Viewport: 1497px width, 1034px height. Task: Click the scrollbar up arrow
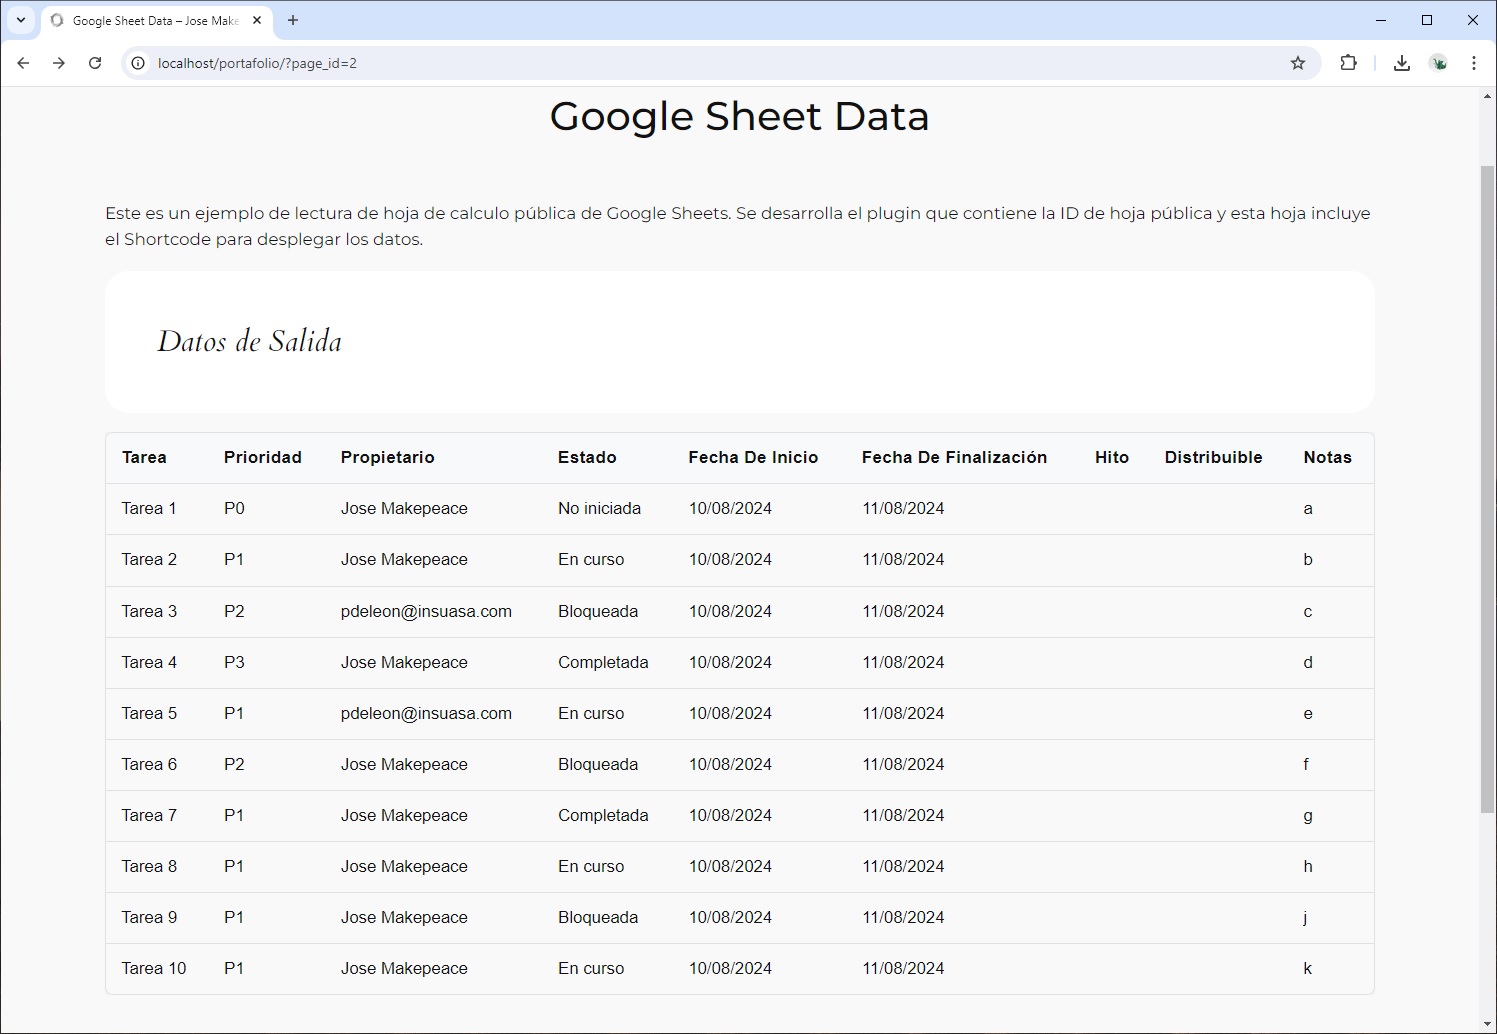coord(1487,97)
